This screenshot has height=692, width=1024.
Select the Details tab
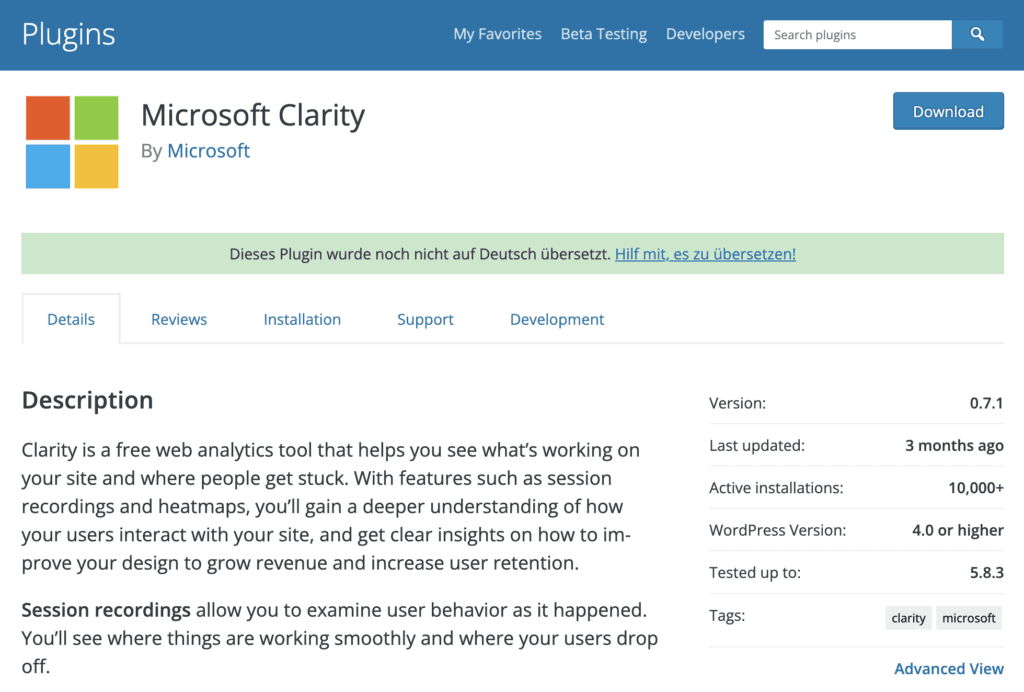[71, 319]
